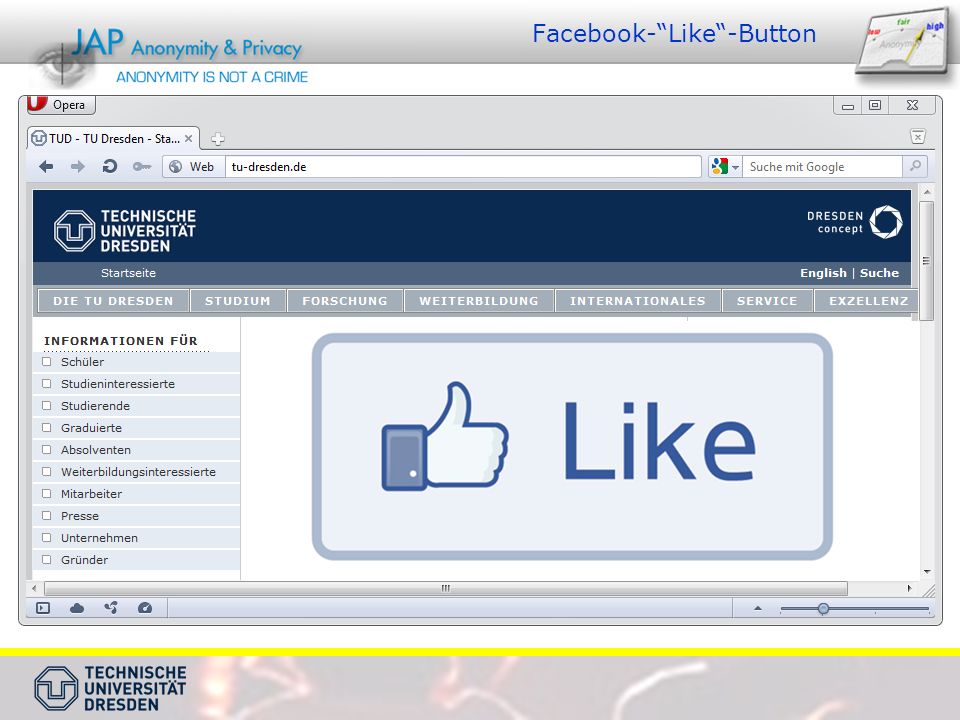Open Opera Unite share icon

(x=111, y=607)
